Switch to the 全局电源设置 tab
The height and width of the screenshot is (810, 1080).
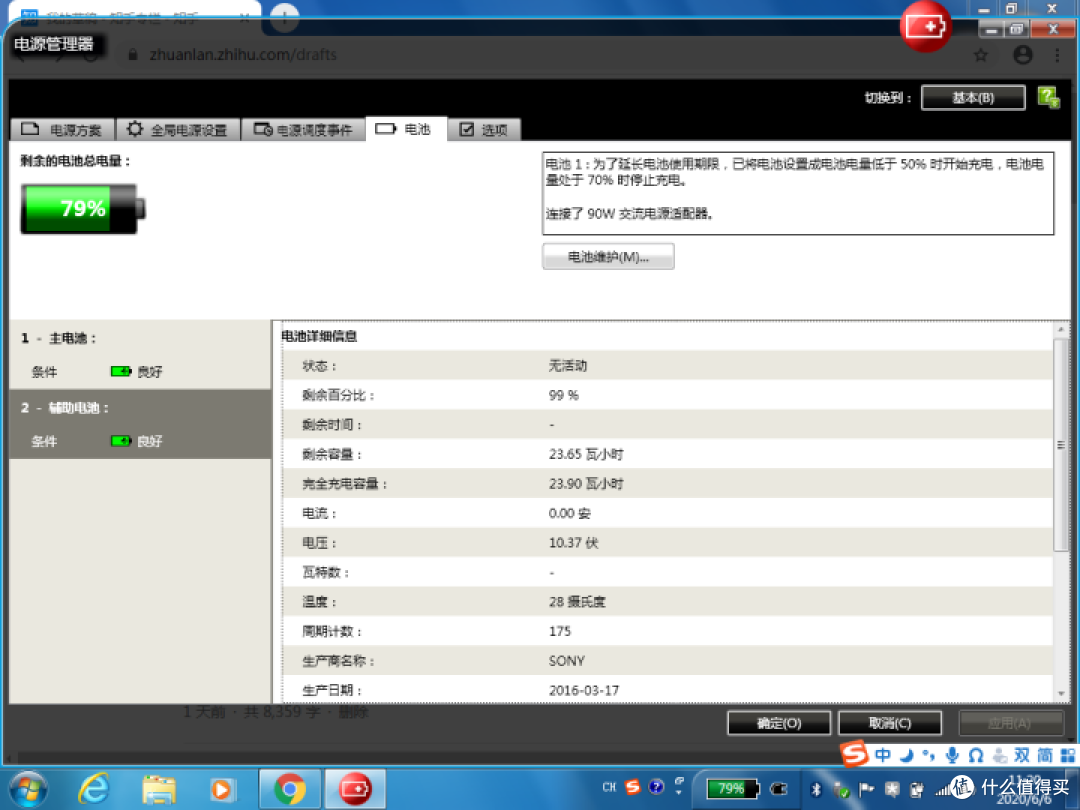pyautogui.click(x=178, y=129)
